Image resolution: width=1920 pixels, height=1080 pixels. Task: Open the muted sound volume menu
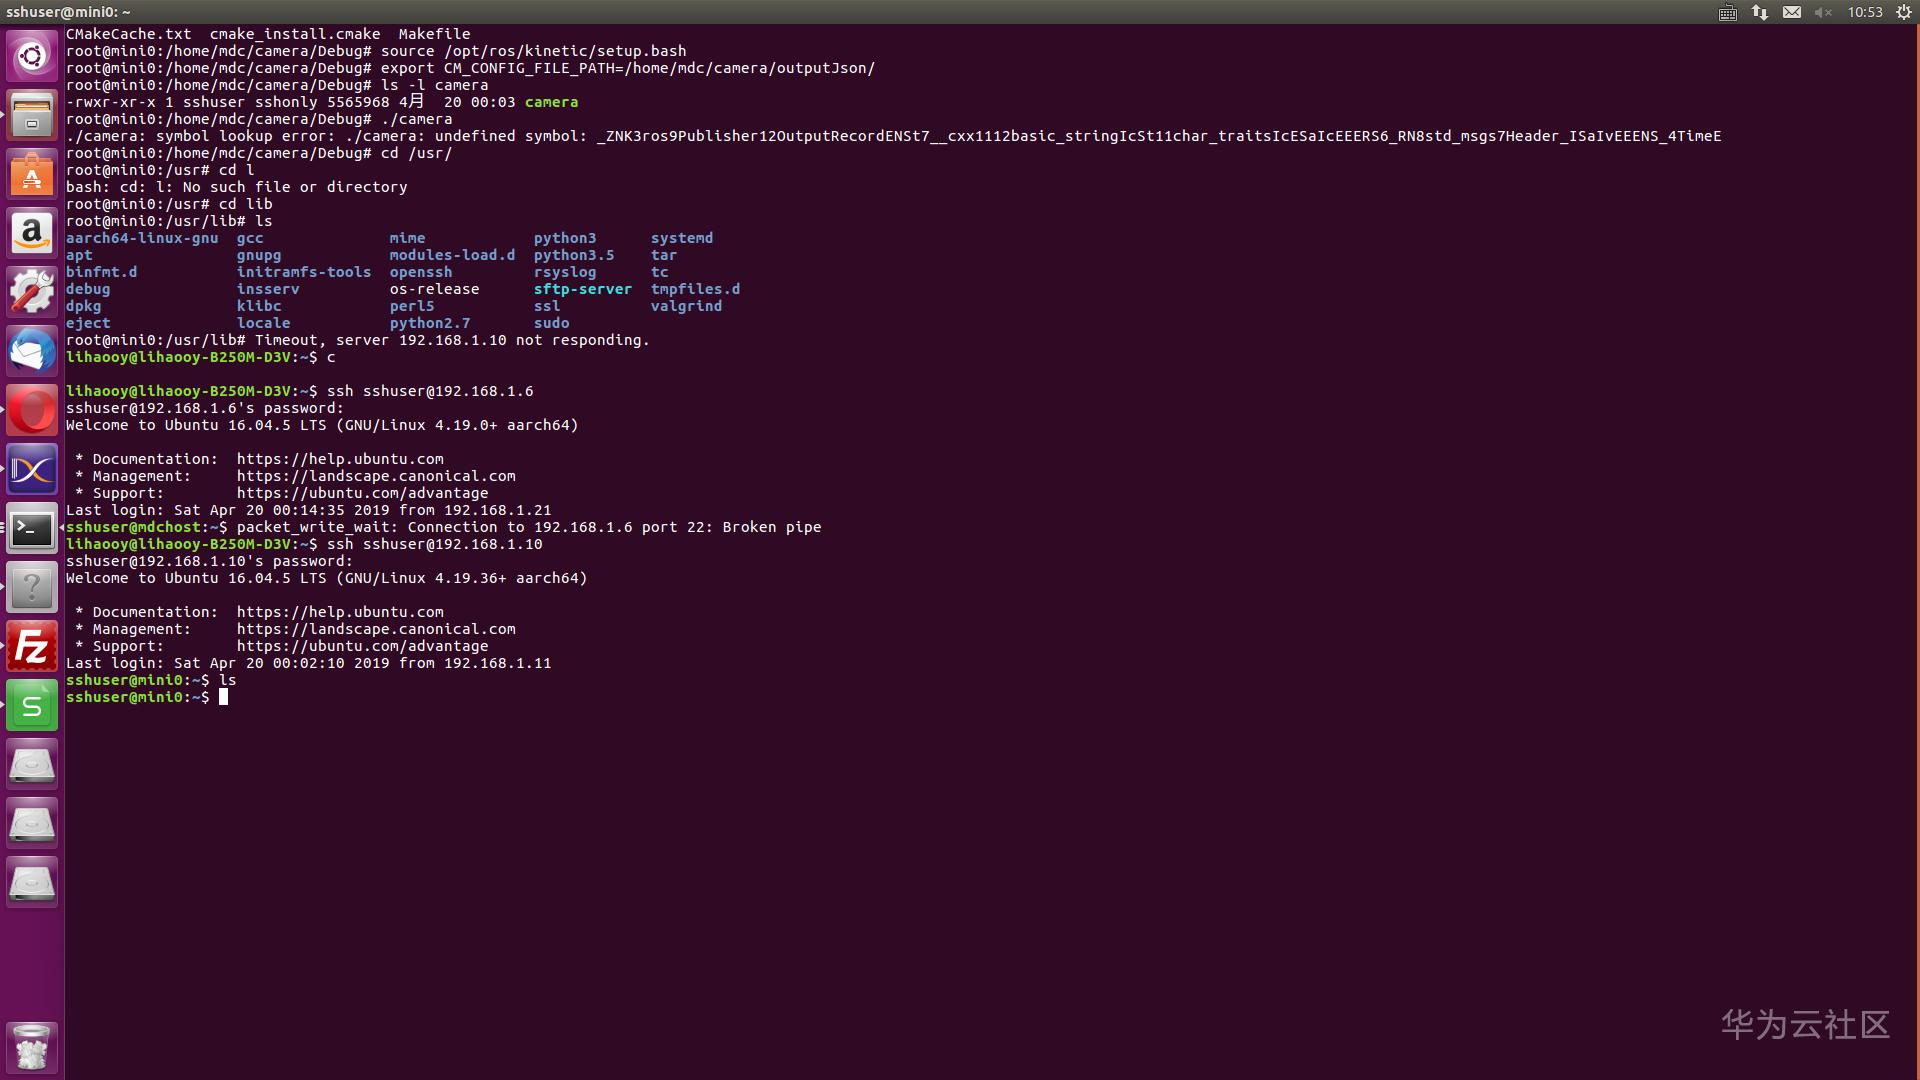(1823, 12)
